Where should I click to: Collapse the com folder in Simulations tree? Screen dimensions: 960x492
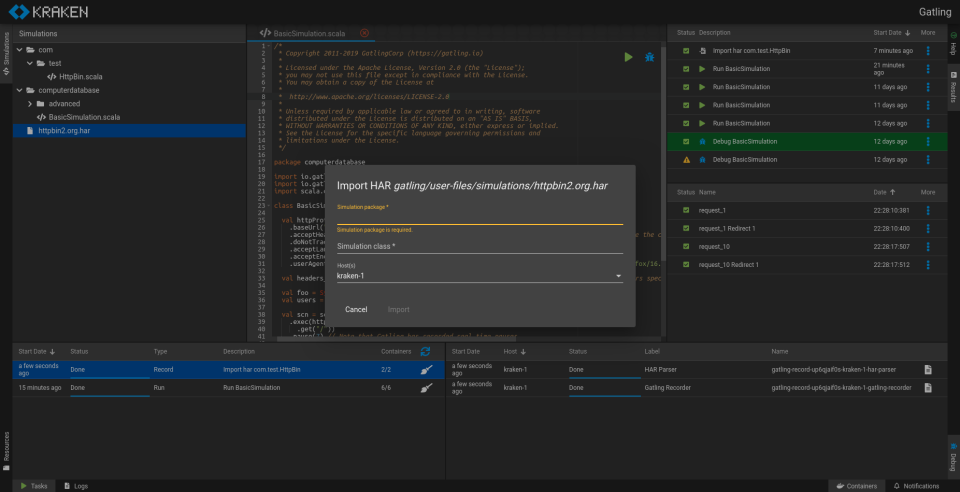[19, 49]
